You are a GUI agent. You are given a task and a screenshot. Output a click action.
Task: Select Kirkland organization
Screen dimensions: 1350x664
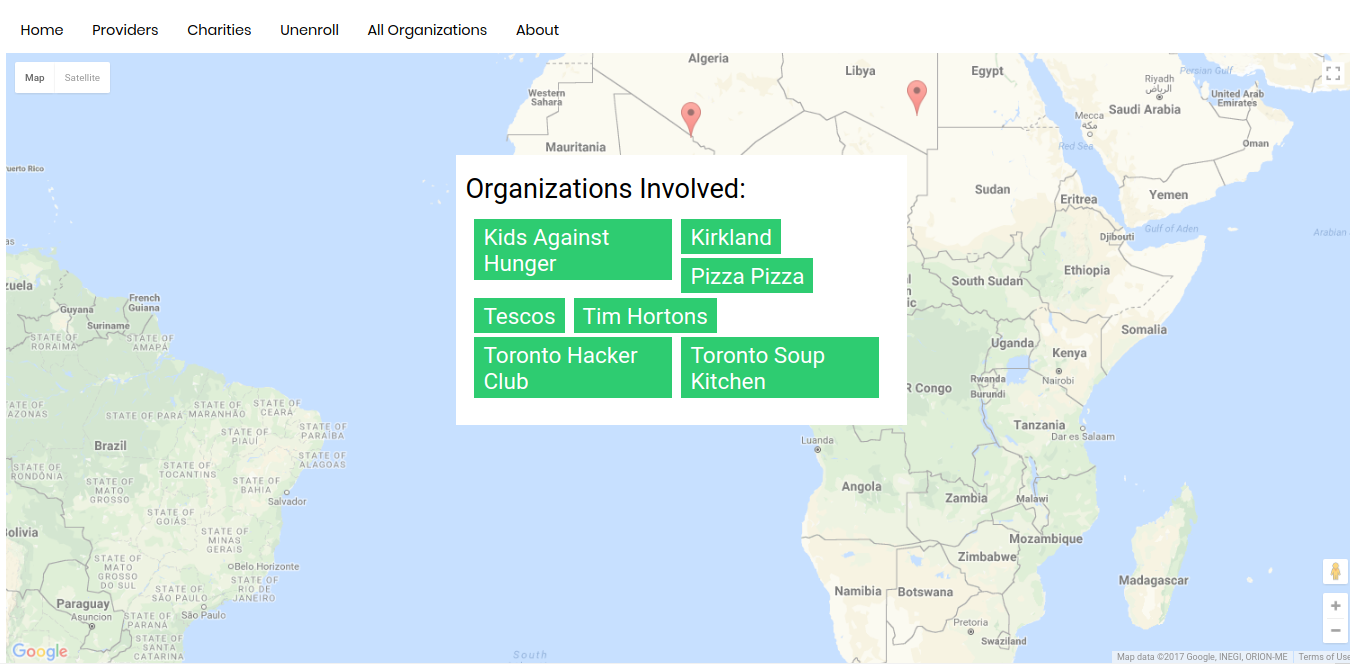pos(731,237)
